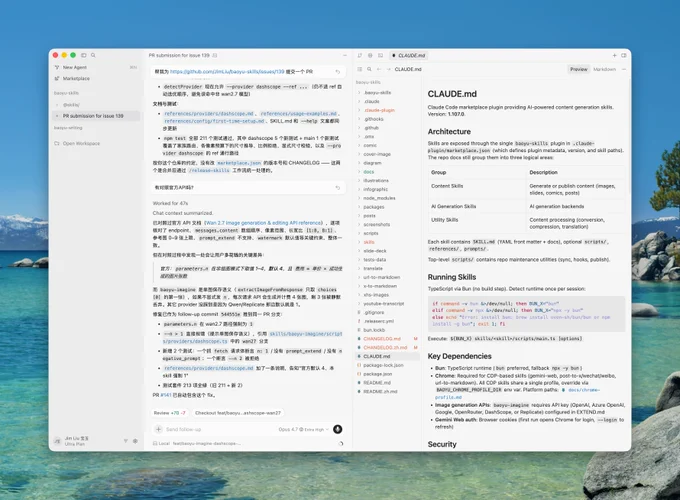
Task: Expand the docs folder
Action: (x=369, y=172)
